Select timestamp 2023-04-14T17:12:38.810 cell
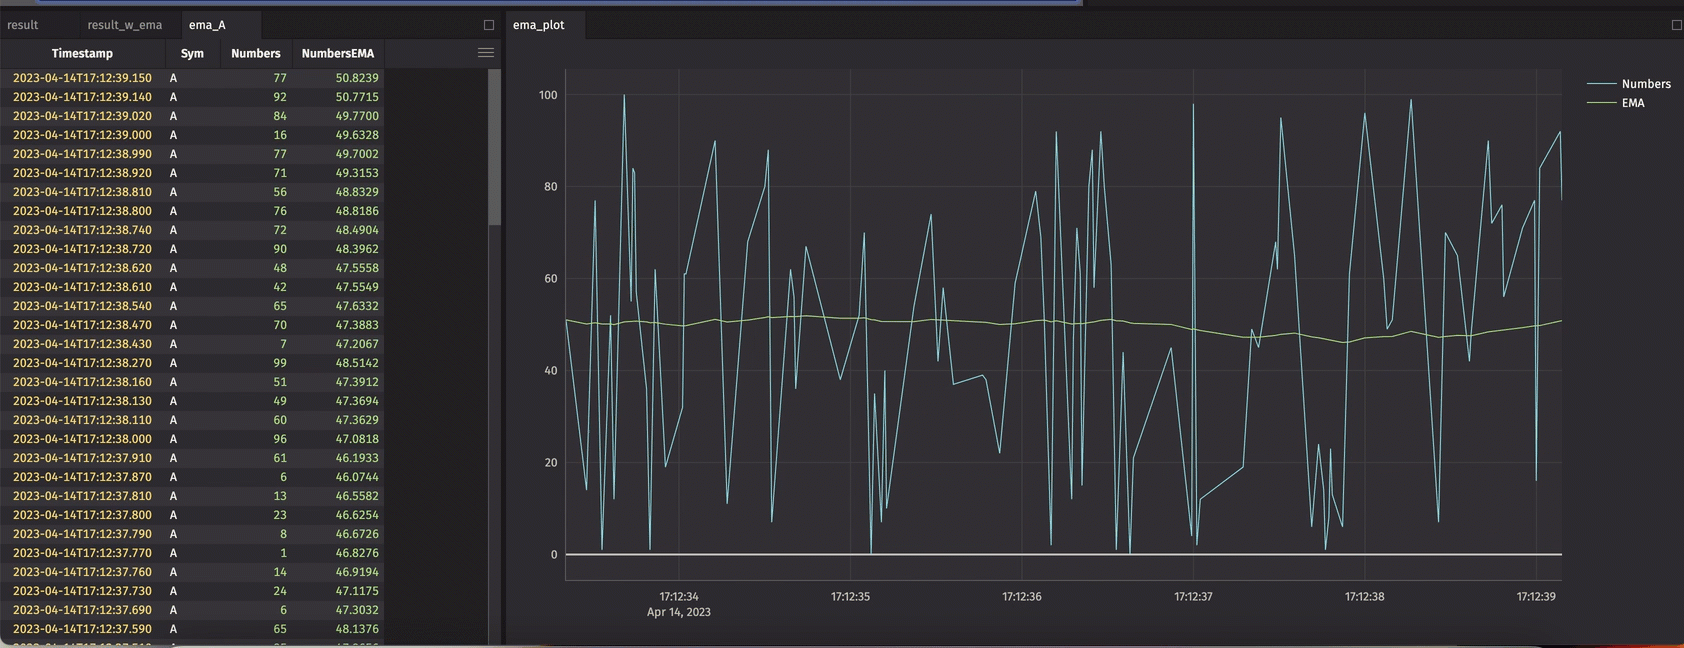The image size is (1684, 648). click(82, 192)
